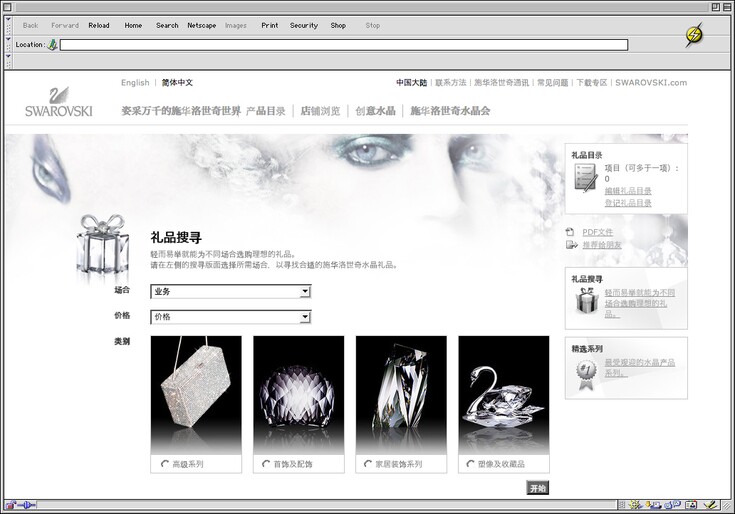Image resolution: width=735 pixels, height=514 pixels.
Task: Click the Stop toolbar button
Action: (x=373, y=25)
